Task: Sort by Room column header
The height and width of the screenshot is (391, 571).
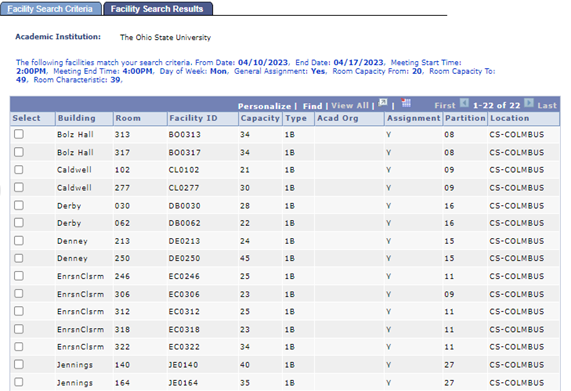Action: point(128,118)
